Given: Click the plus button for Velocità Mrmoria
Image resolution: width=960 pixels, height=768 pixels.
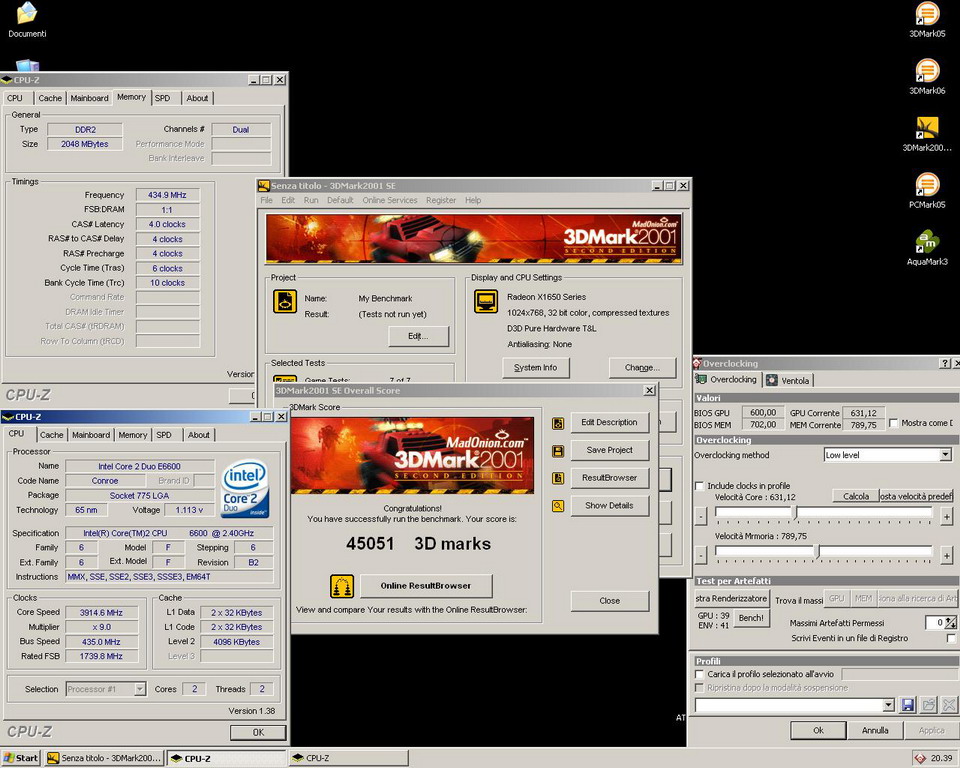Looking at the screenshot, I should 947,555.
